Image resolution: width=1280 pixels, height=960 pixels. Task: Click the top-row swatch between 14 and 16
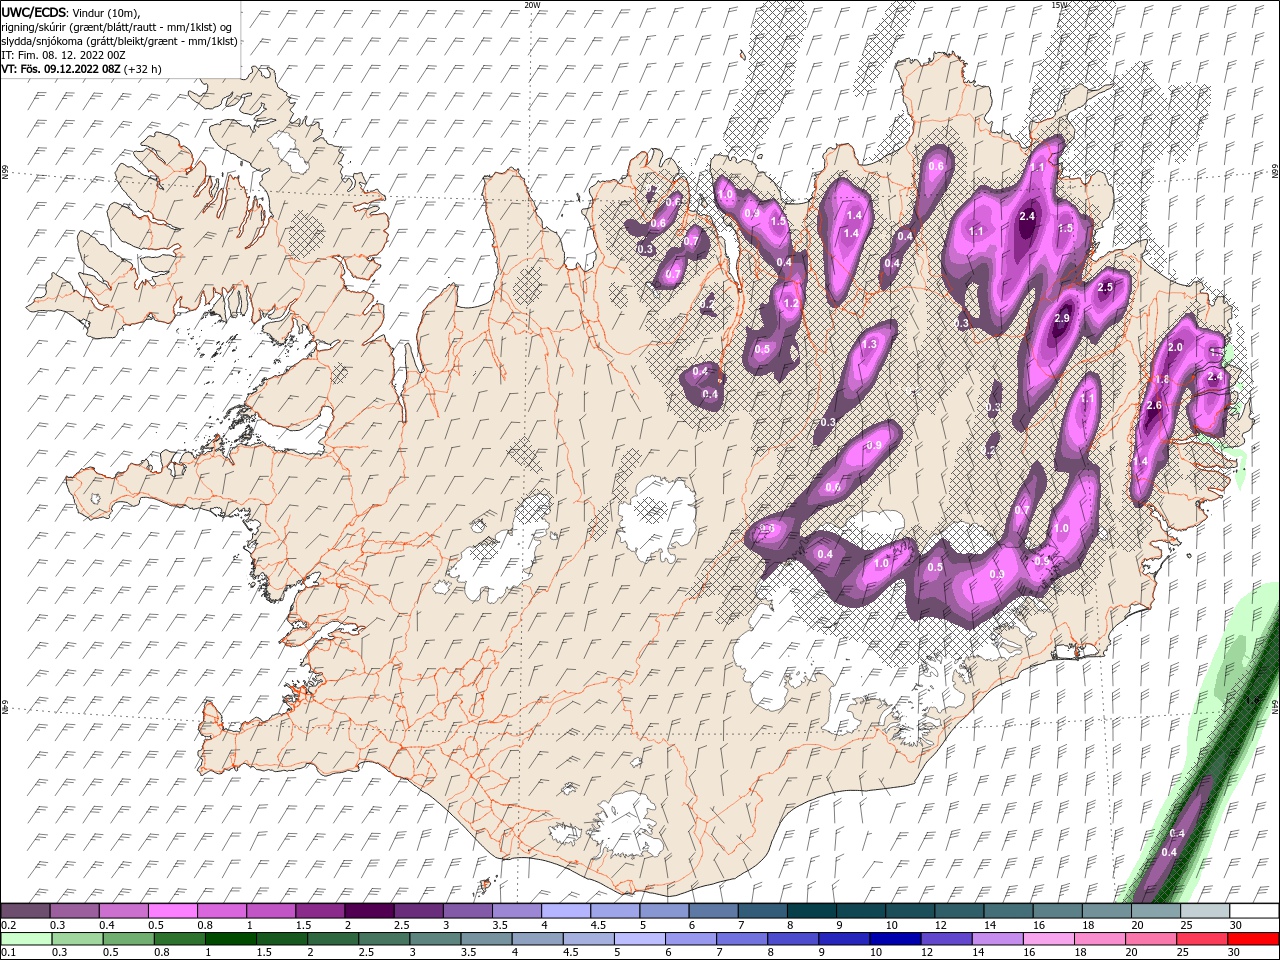[1008, 911]
